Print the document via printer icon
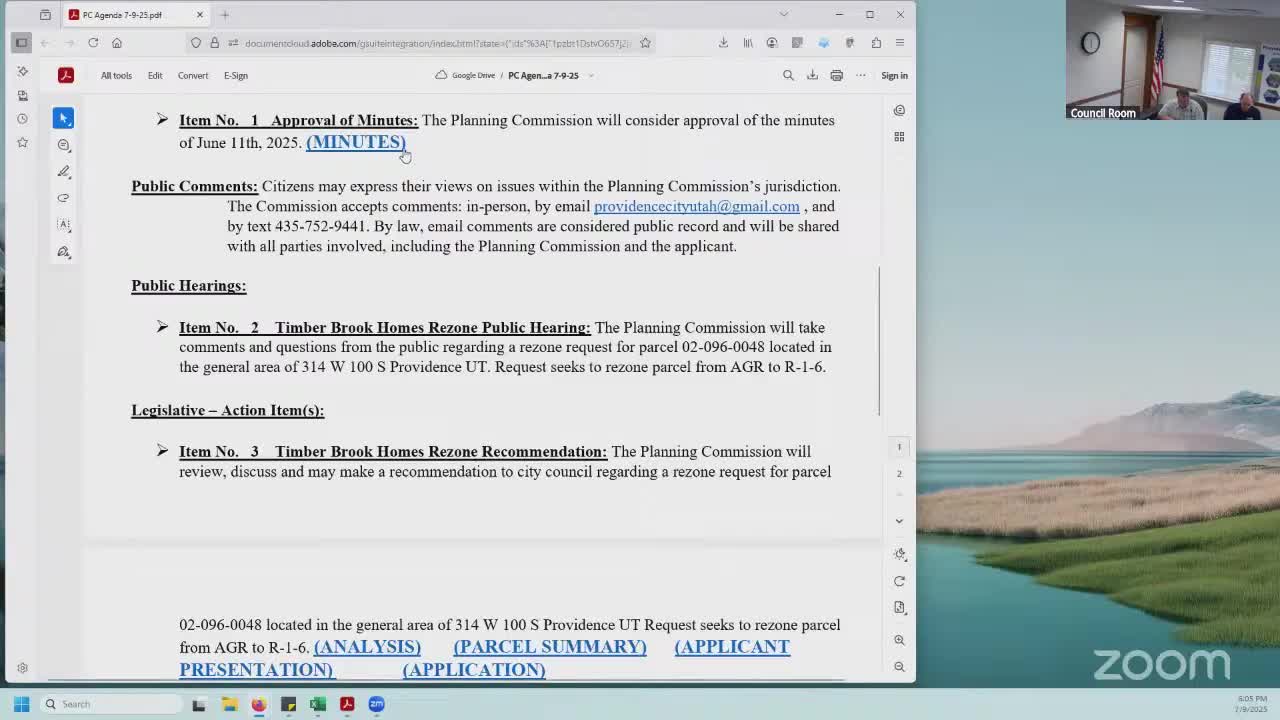Viewport: 1280px width, 720px height. 836,75
